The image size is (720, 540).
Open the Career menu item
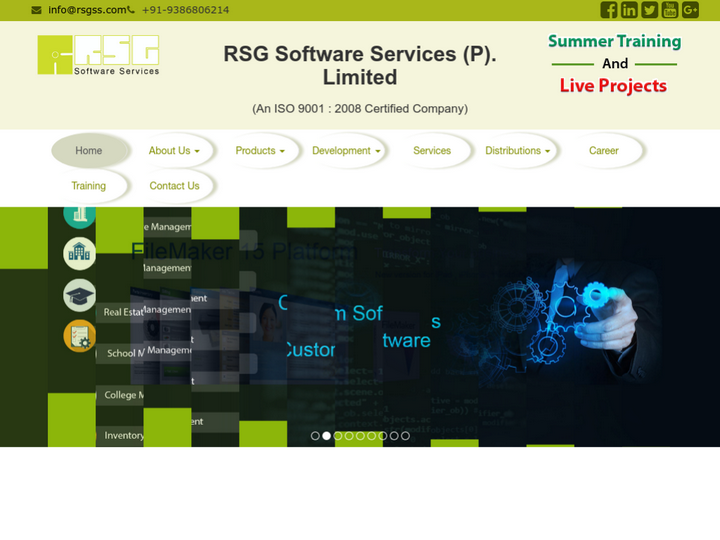603,151
